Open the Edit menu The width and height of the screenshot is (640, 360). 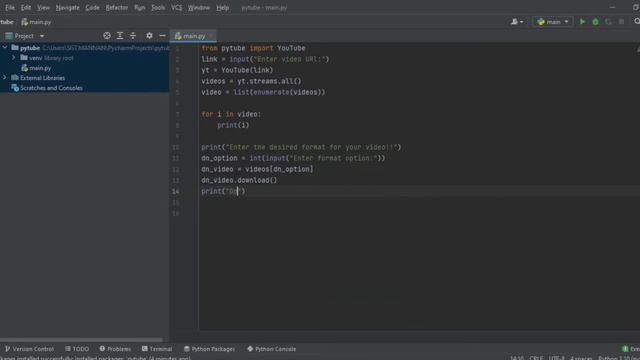coord(26,8)
